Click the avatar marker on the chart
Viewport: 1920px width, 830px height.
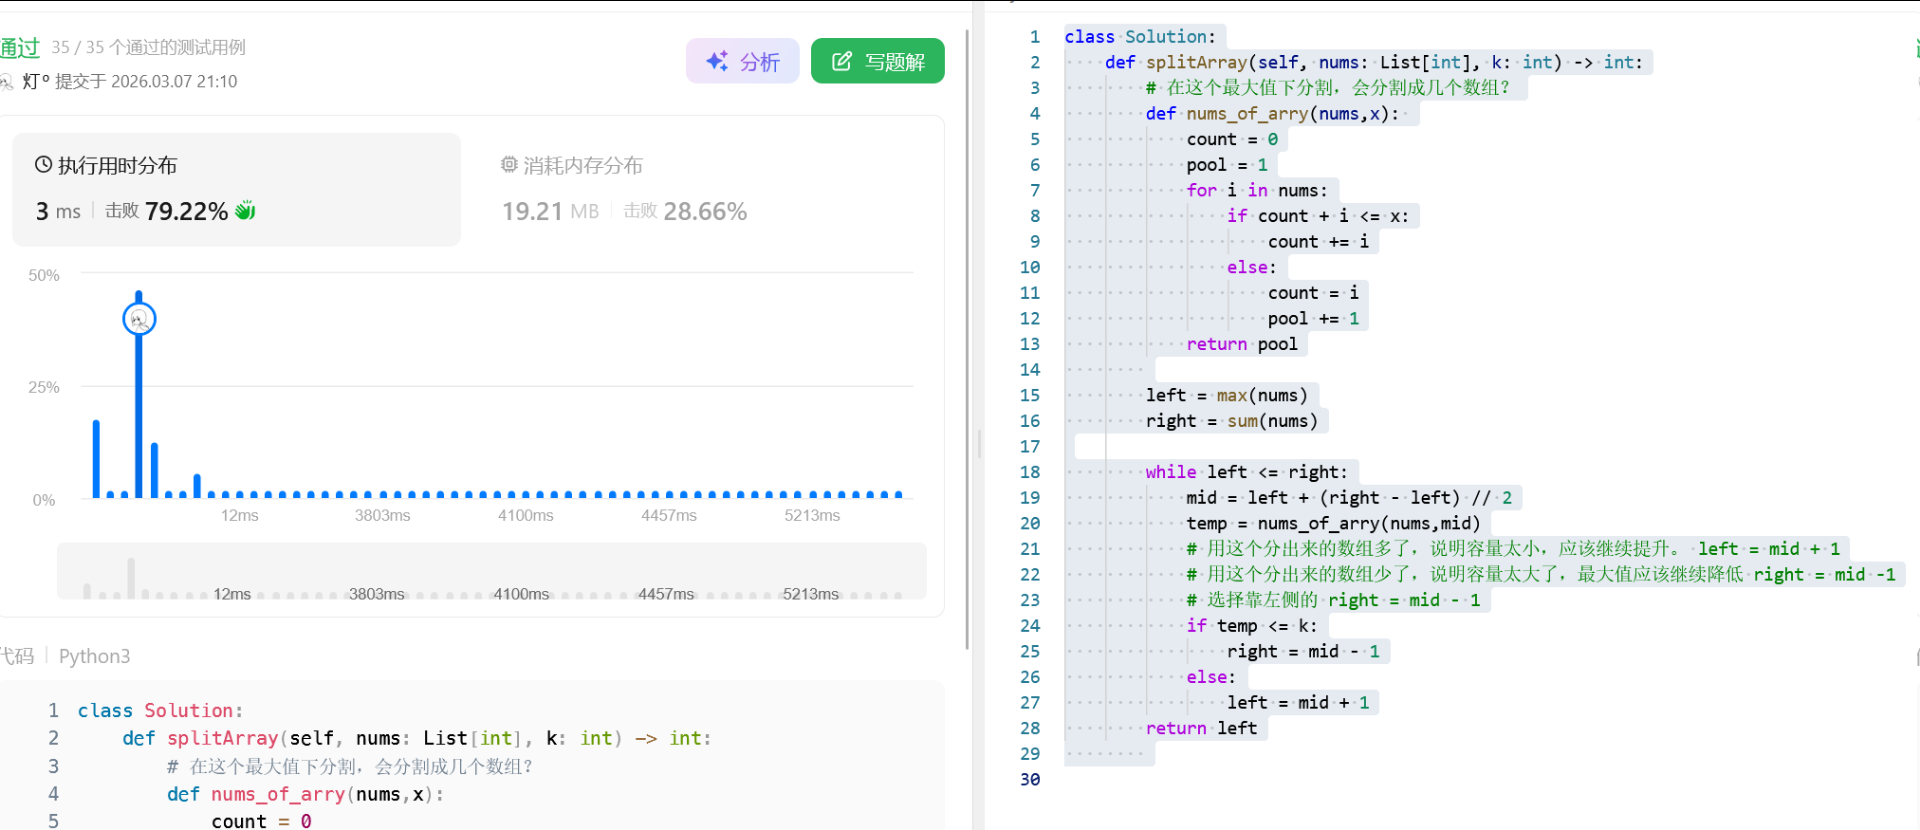tap(139, 319)
